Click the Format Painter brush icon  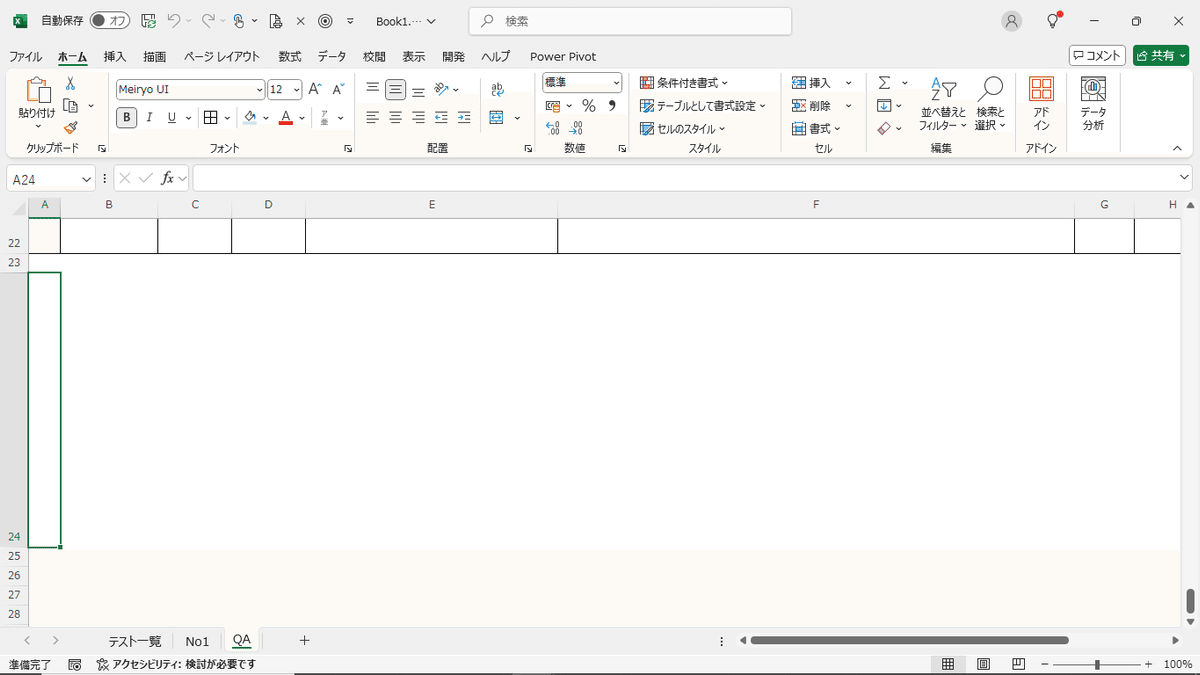pos(71,127)
